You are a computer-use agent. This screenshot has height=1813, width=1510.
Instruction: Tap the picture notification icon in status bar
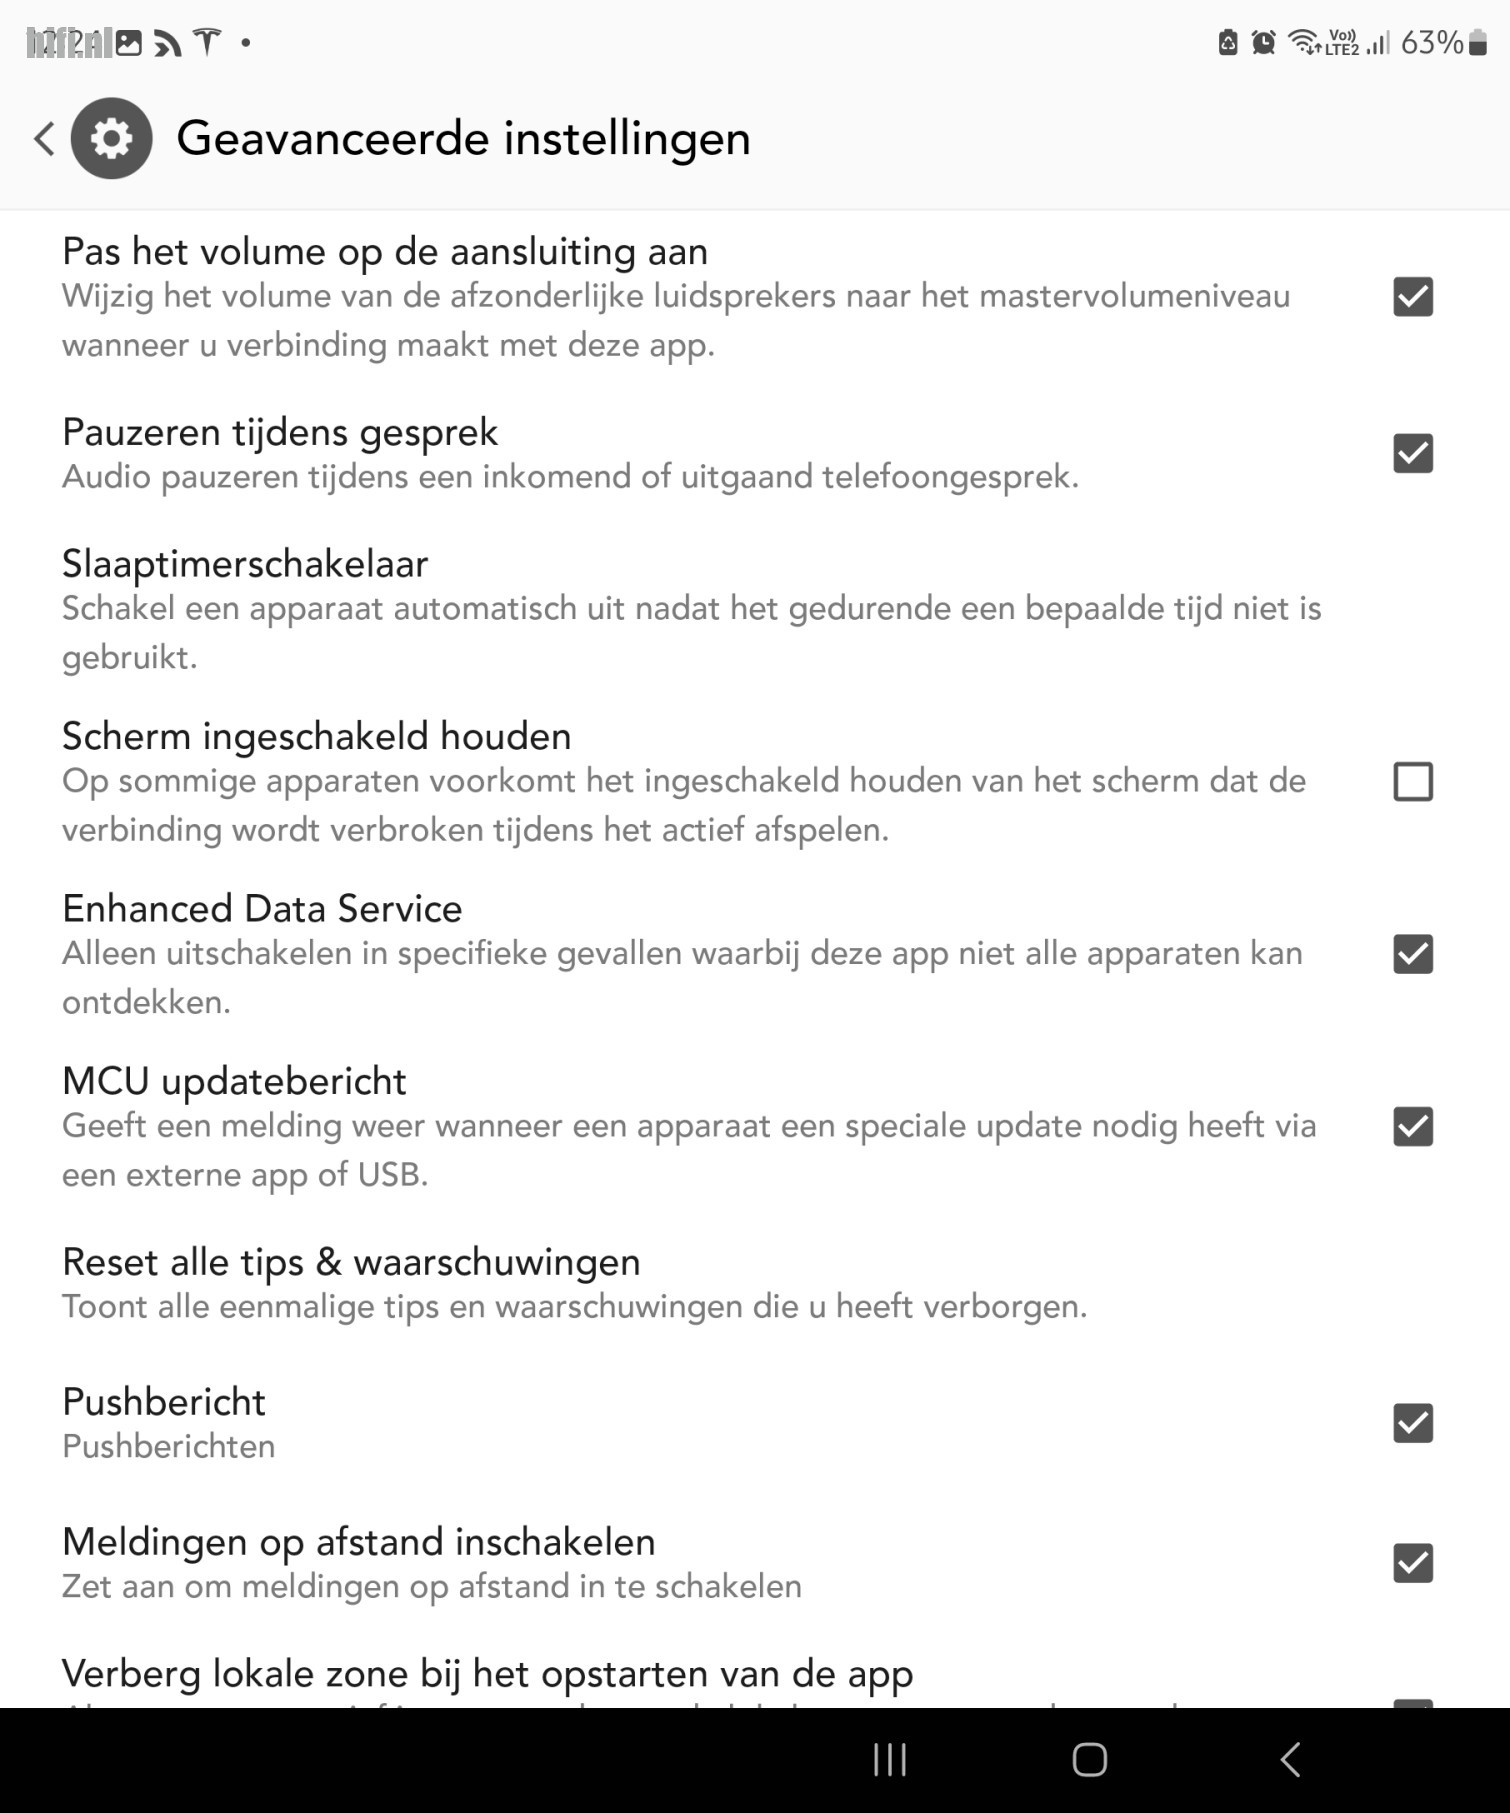click(129, 43)
